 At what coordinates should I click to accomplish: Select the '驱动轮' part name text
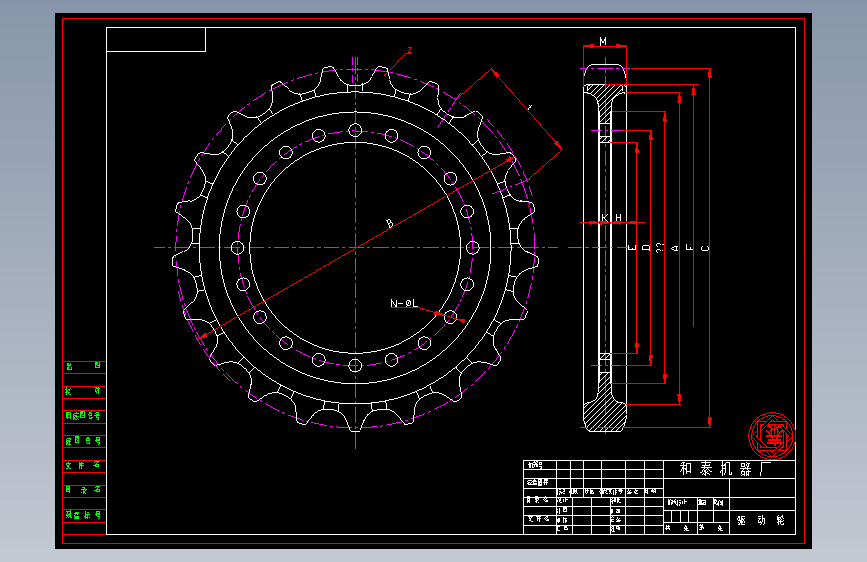(761, 520)
